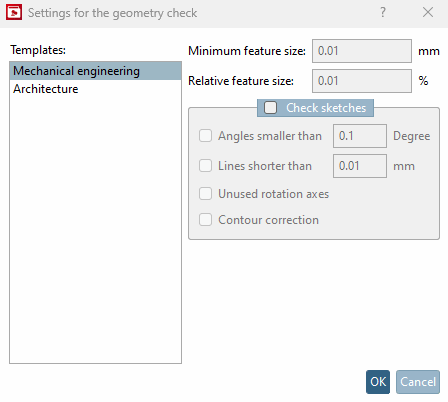Select the Mechanical engineering template
This screenshot has height=402, width=448.
pyautogui.click(x=95, y=71)
